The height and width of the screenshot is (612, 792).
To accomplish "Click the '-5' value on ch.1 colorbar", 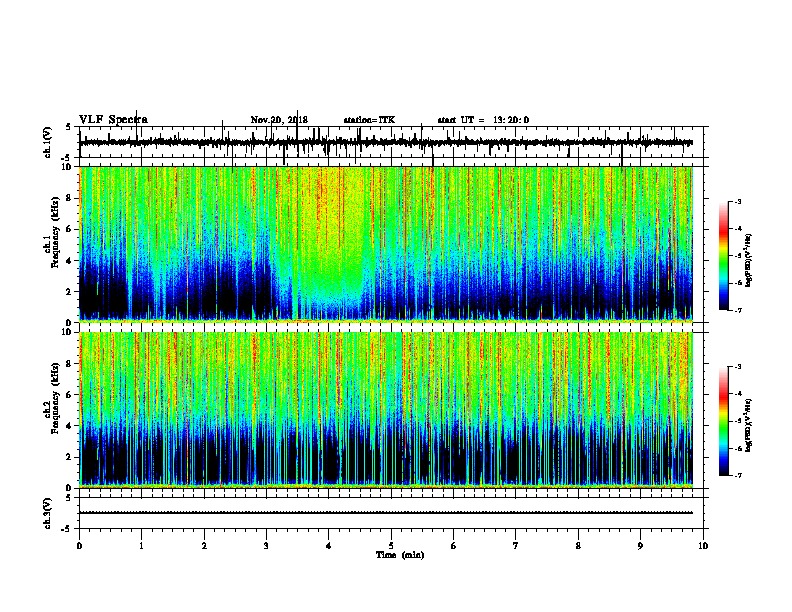I will click(738, 256).
